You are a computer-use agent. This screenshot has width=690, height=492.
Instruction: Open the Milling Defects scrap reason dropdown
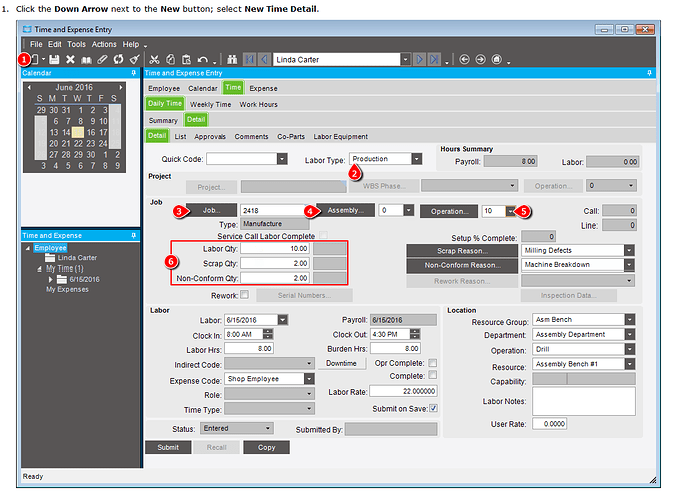point(629,250)
